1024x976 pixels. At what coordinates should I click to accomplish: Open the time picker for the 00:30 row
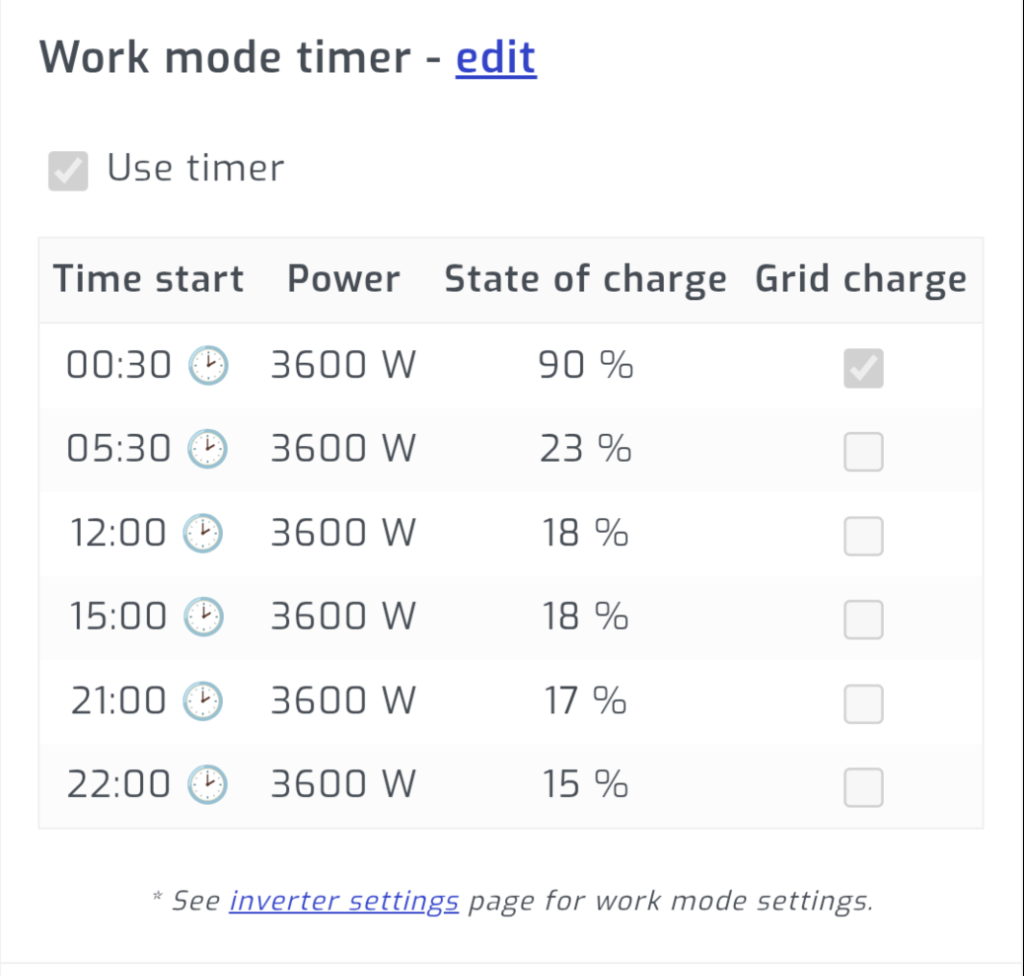(207, 365)
